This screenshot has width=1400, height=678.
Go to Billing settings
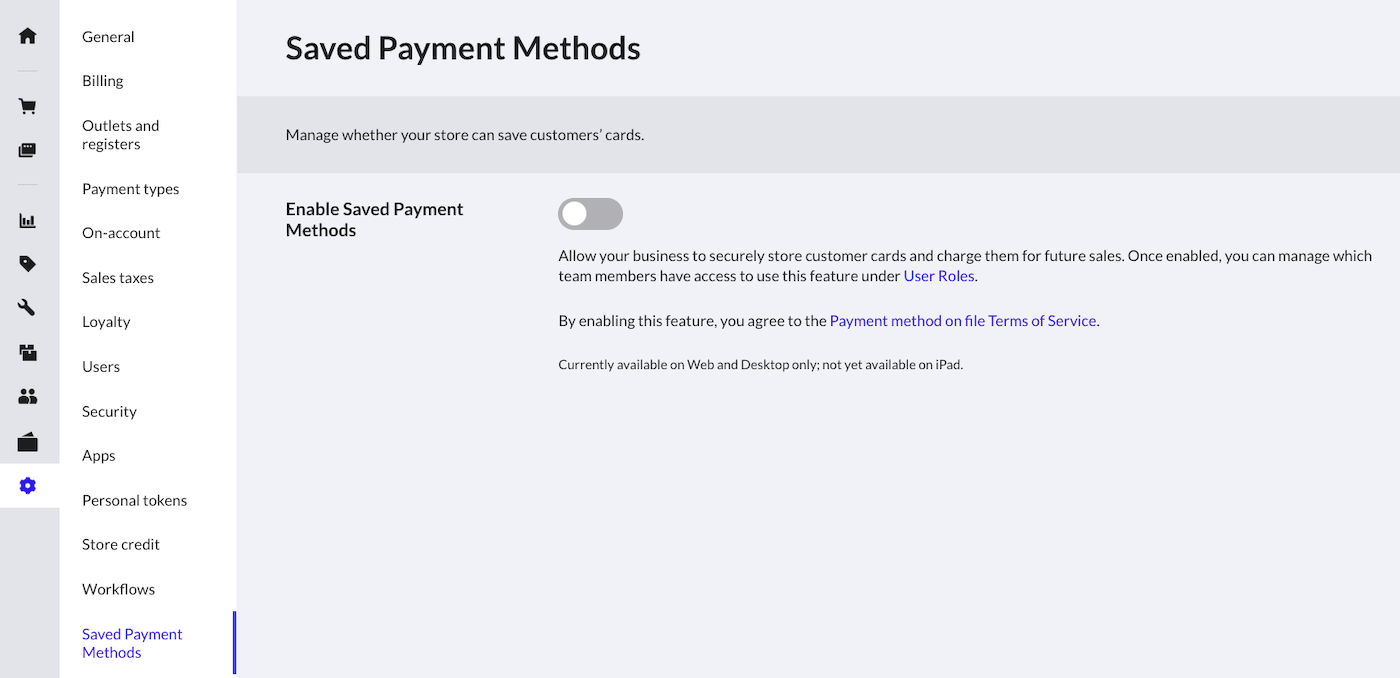(102, 80)
